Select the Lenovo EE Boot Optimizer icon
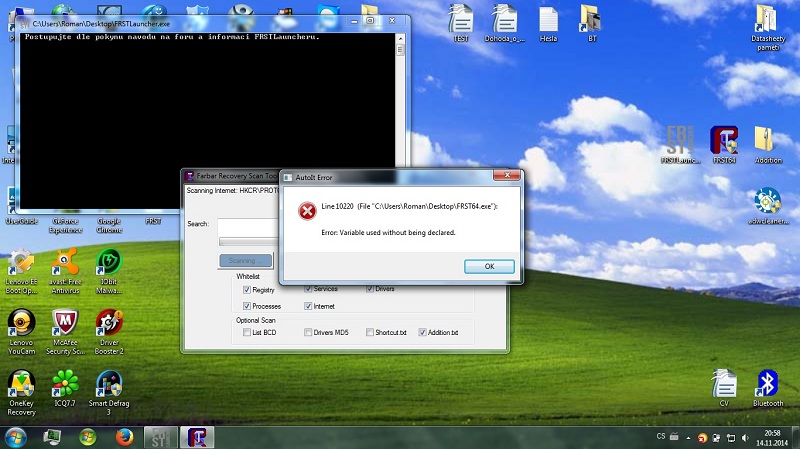 pos(21,271)
